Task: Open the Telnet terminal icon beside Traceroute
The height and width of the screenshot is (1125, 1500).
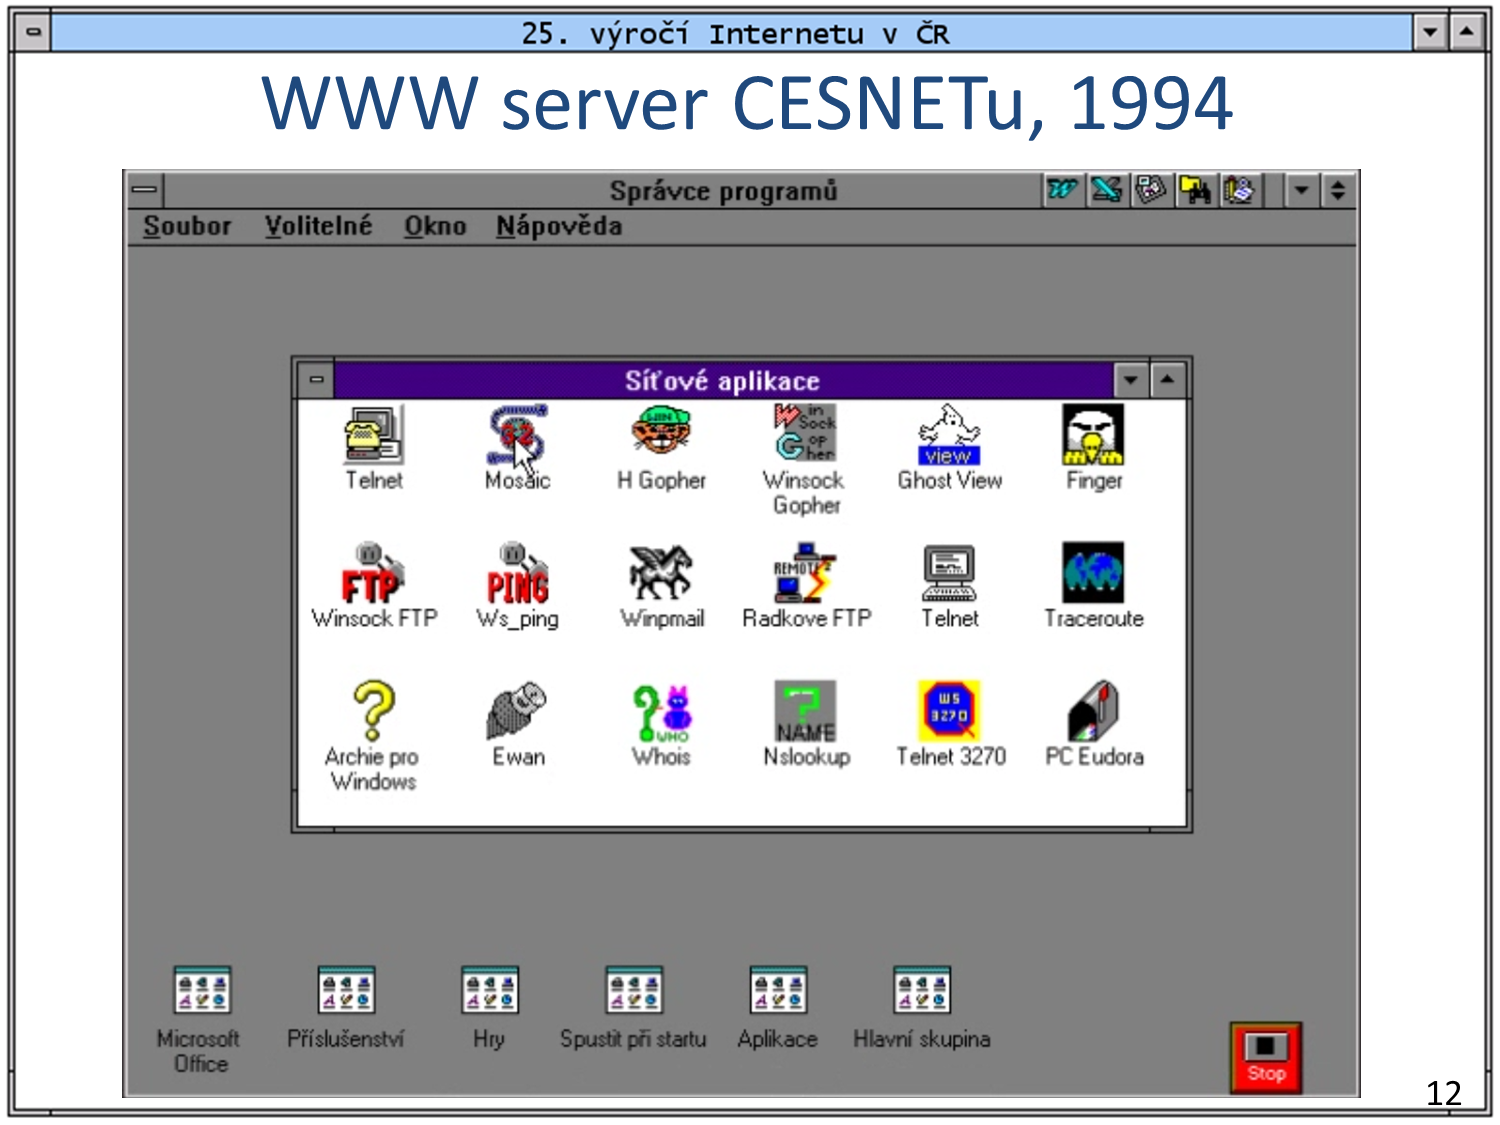Action: [950, 572]
